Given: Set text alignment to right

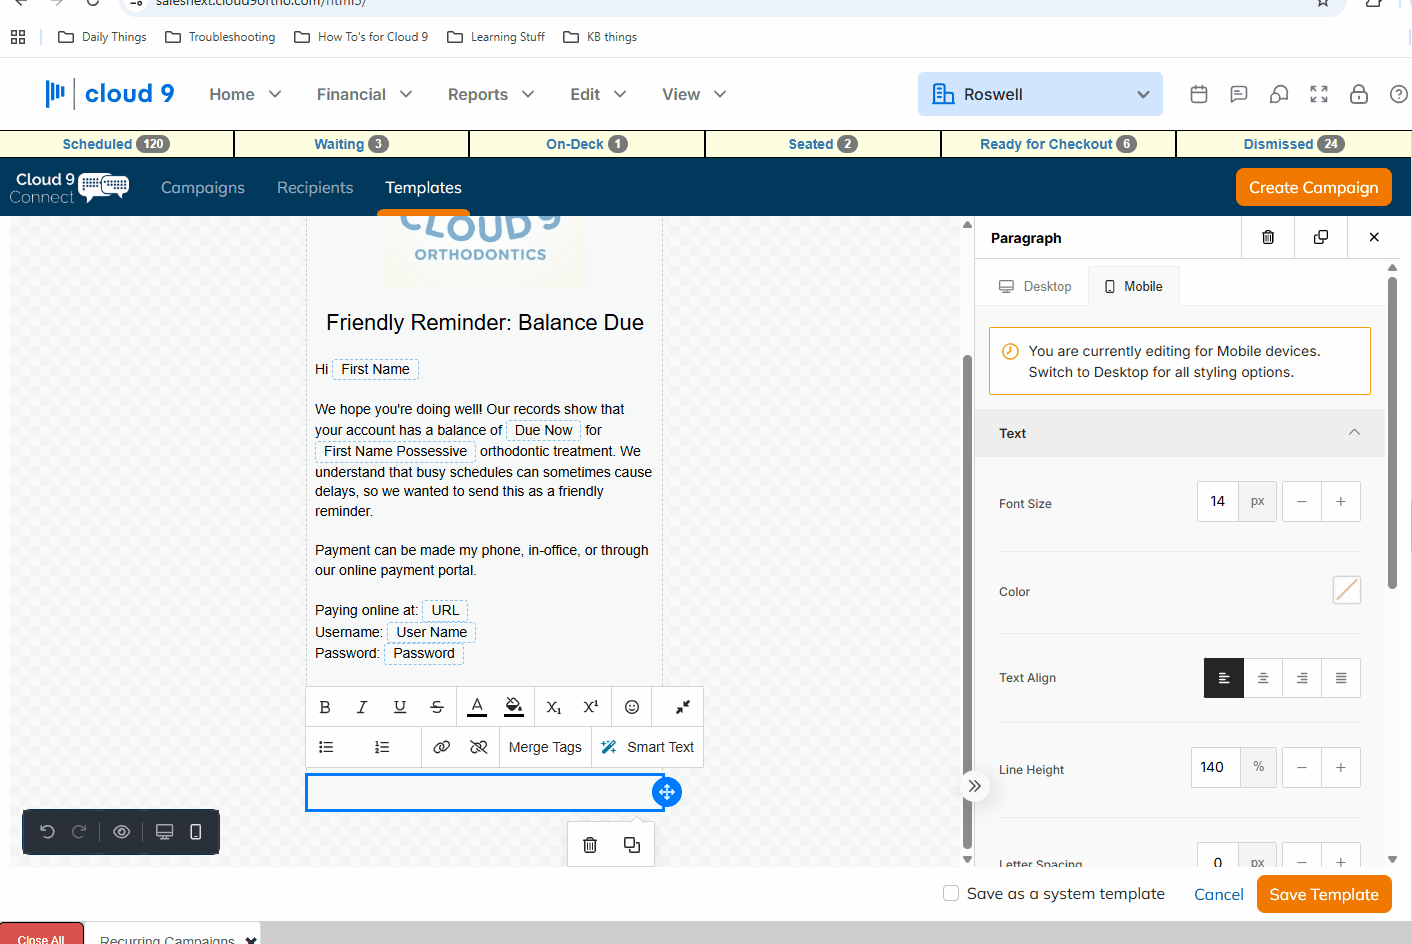Looking at the screenshot, I should [x=1302, y=678].
